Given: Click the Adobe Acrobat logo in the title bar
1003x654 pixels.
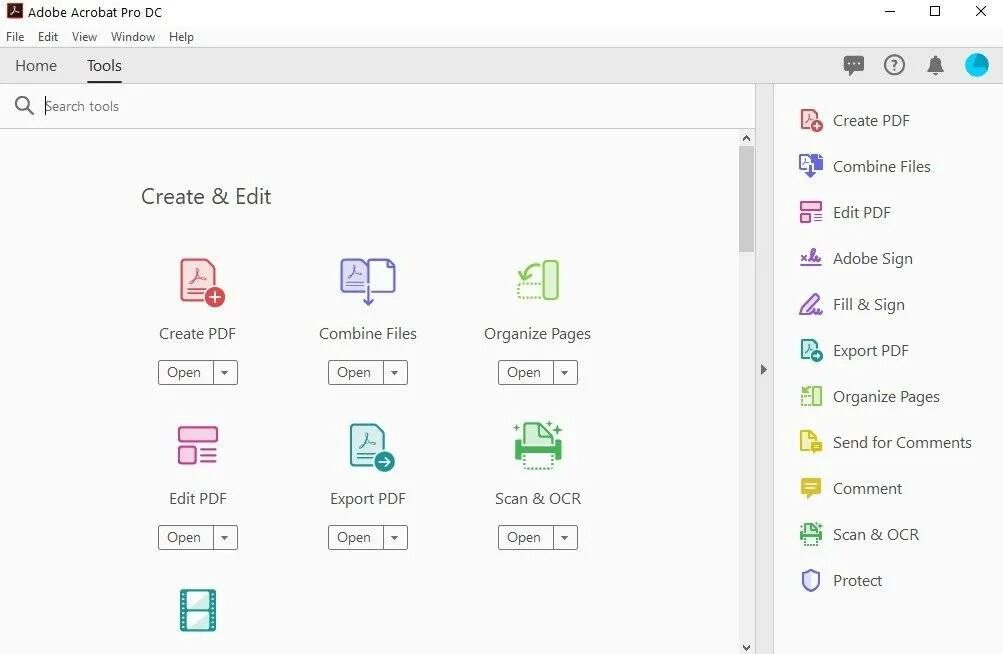Looking at the screenshot, I should (x=14, y=11).
